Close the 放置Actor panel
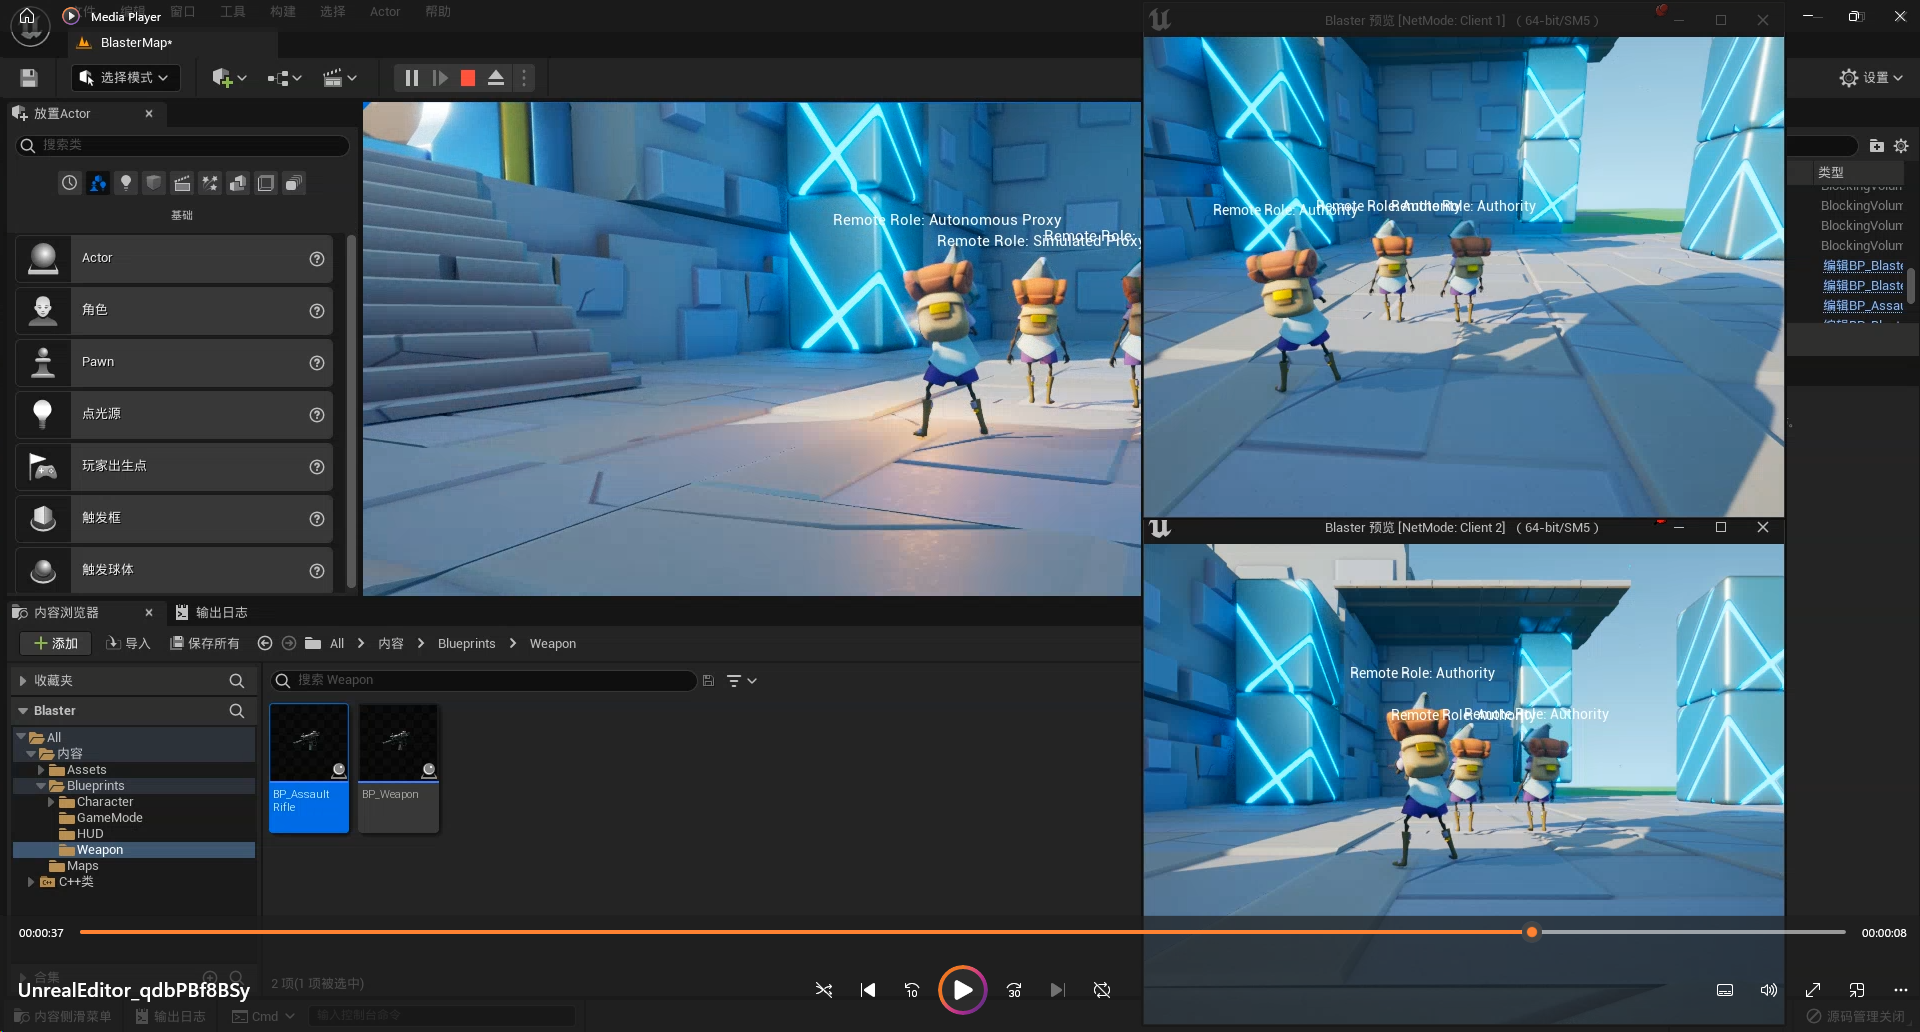 [149, 114]
